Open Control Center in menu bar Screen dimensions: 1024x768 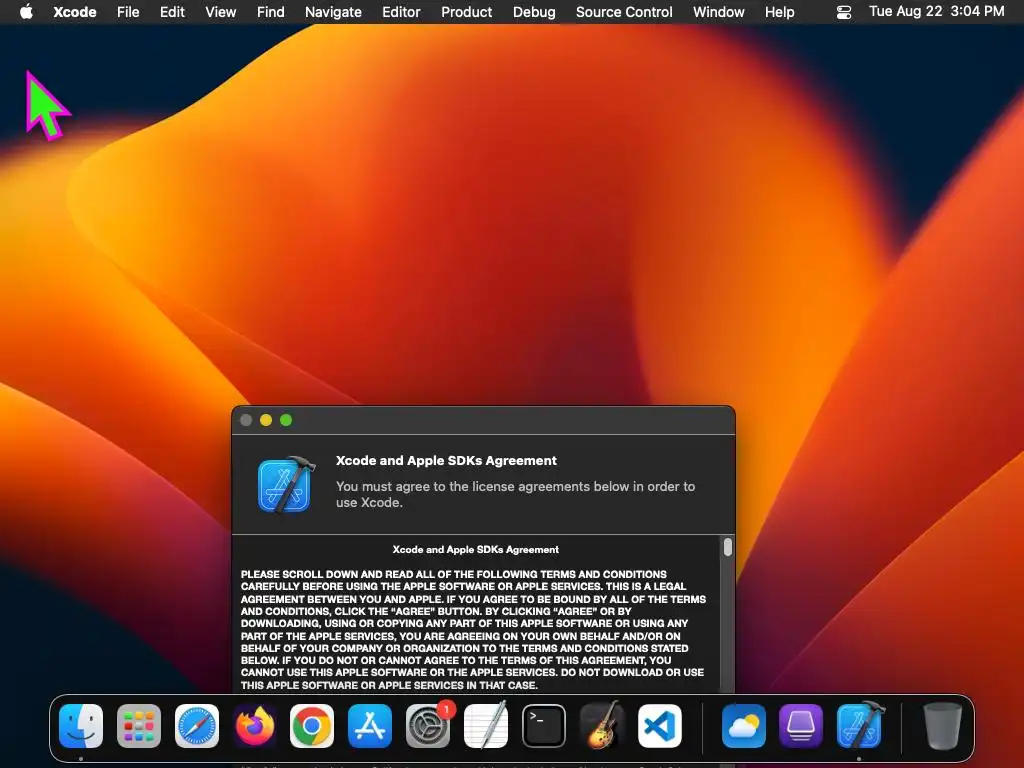pos(844,12)
